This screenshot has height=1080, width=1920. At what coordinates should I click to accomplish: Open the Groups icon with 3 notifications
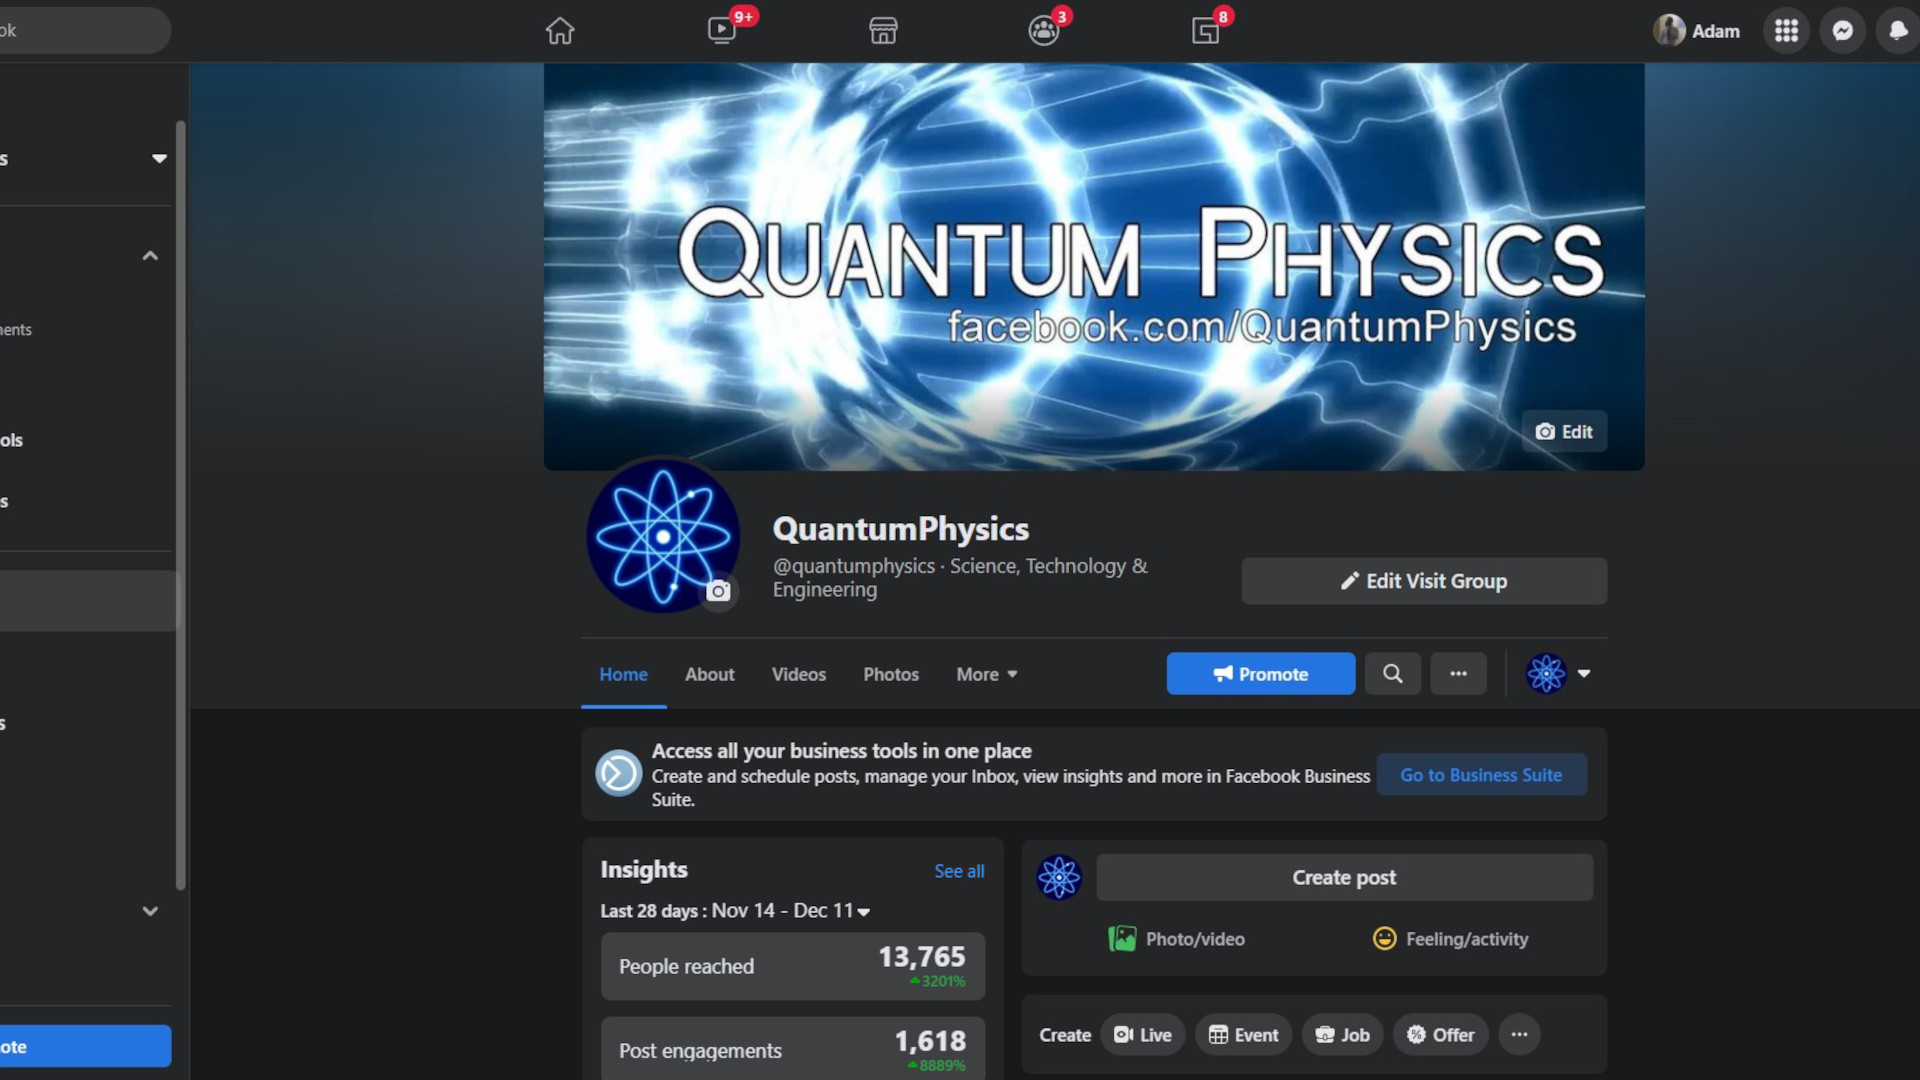(x=1044, y=31)
